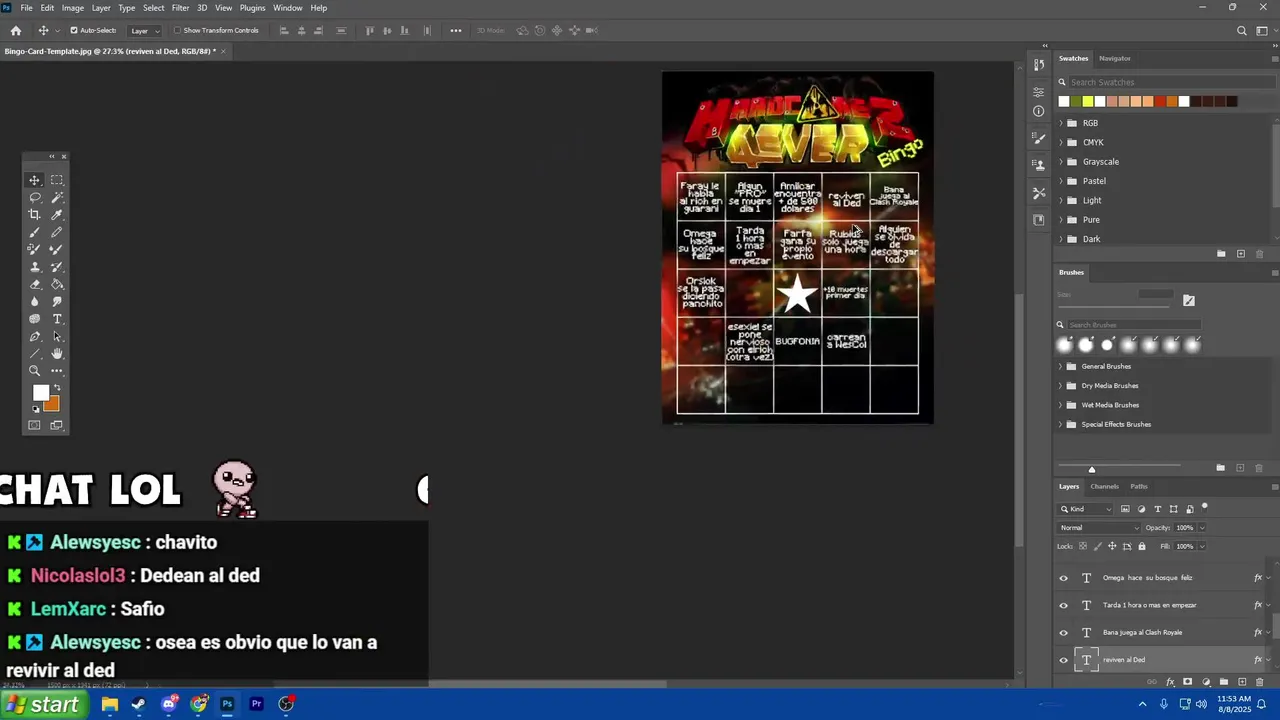
Task: Select the Clone Stamp tool
Action: 35,267
